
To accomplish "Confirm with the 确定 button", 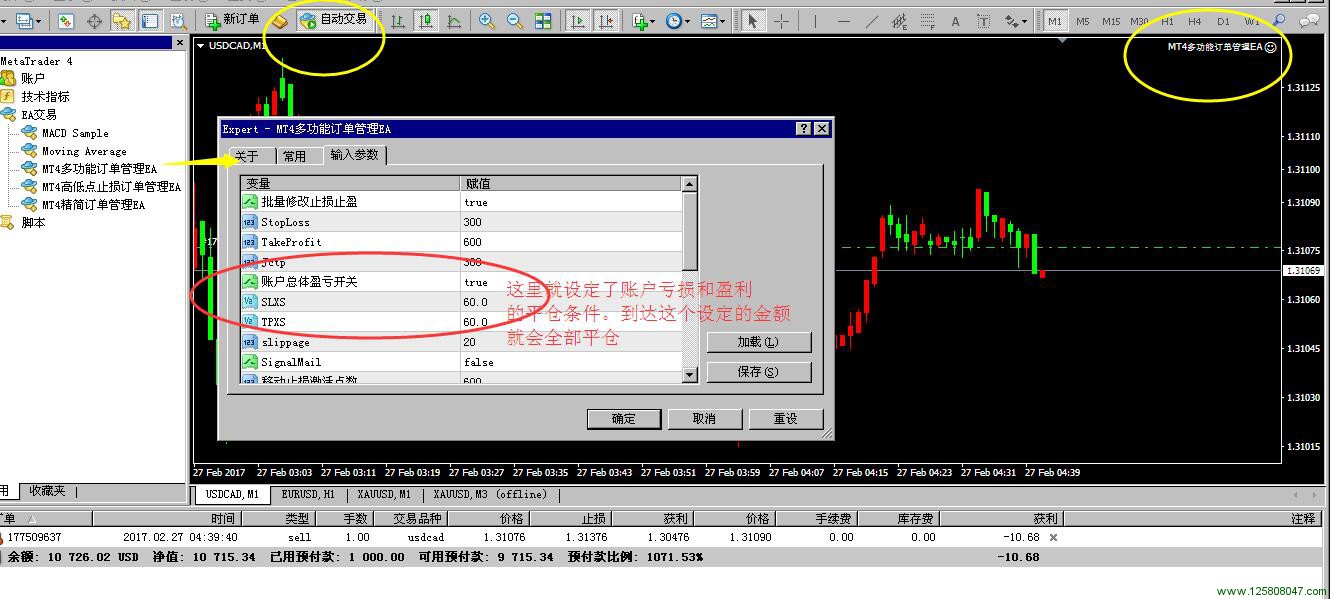I will point(624,419).
